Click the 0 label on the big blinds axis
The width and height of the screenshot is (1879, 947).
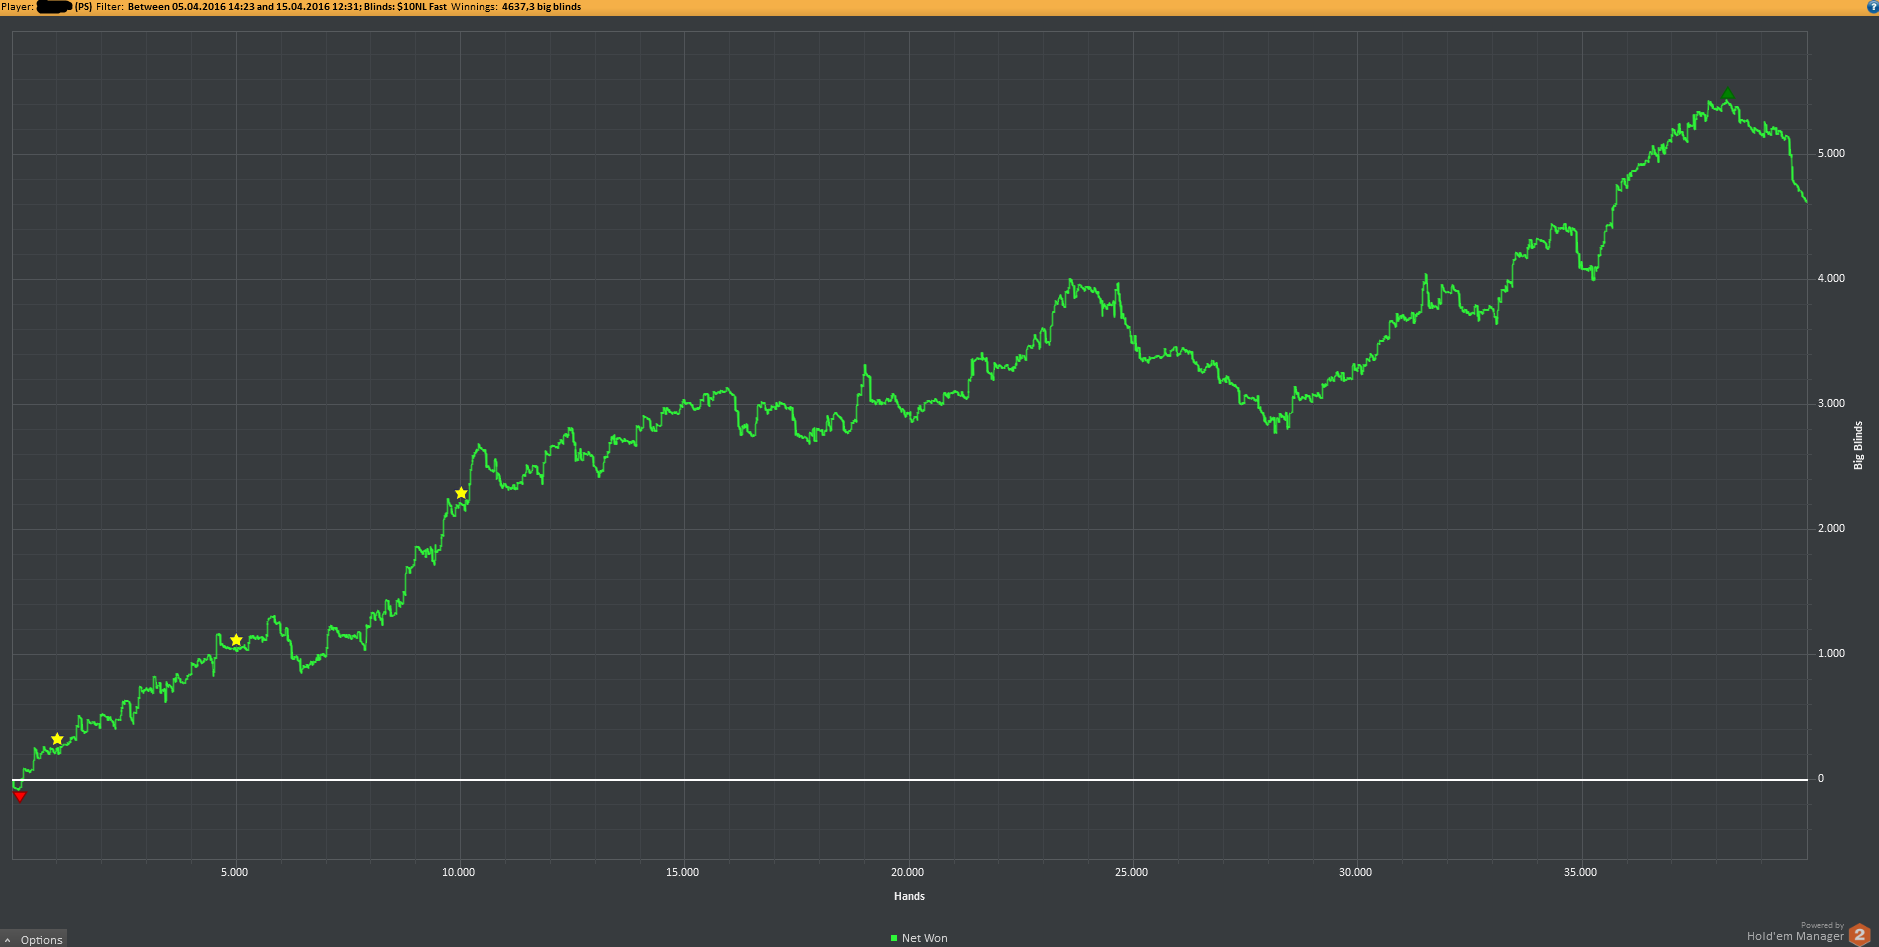1821,778
